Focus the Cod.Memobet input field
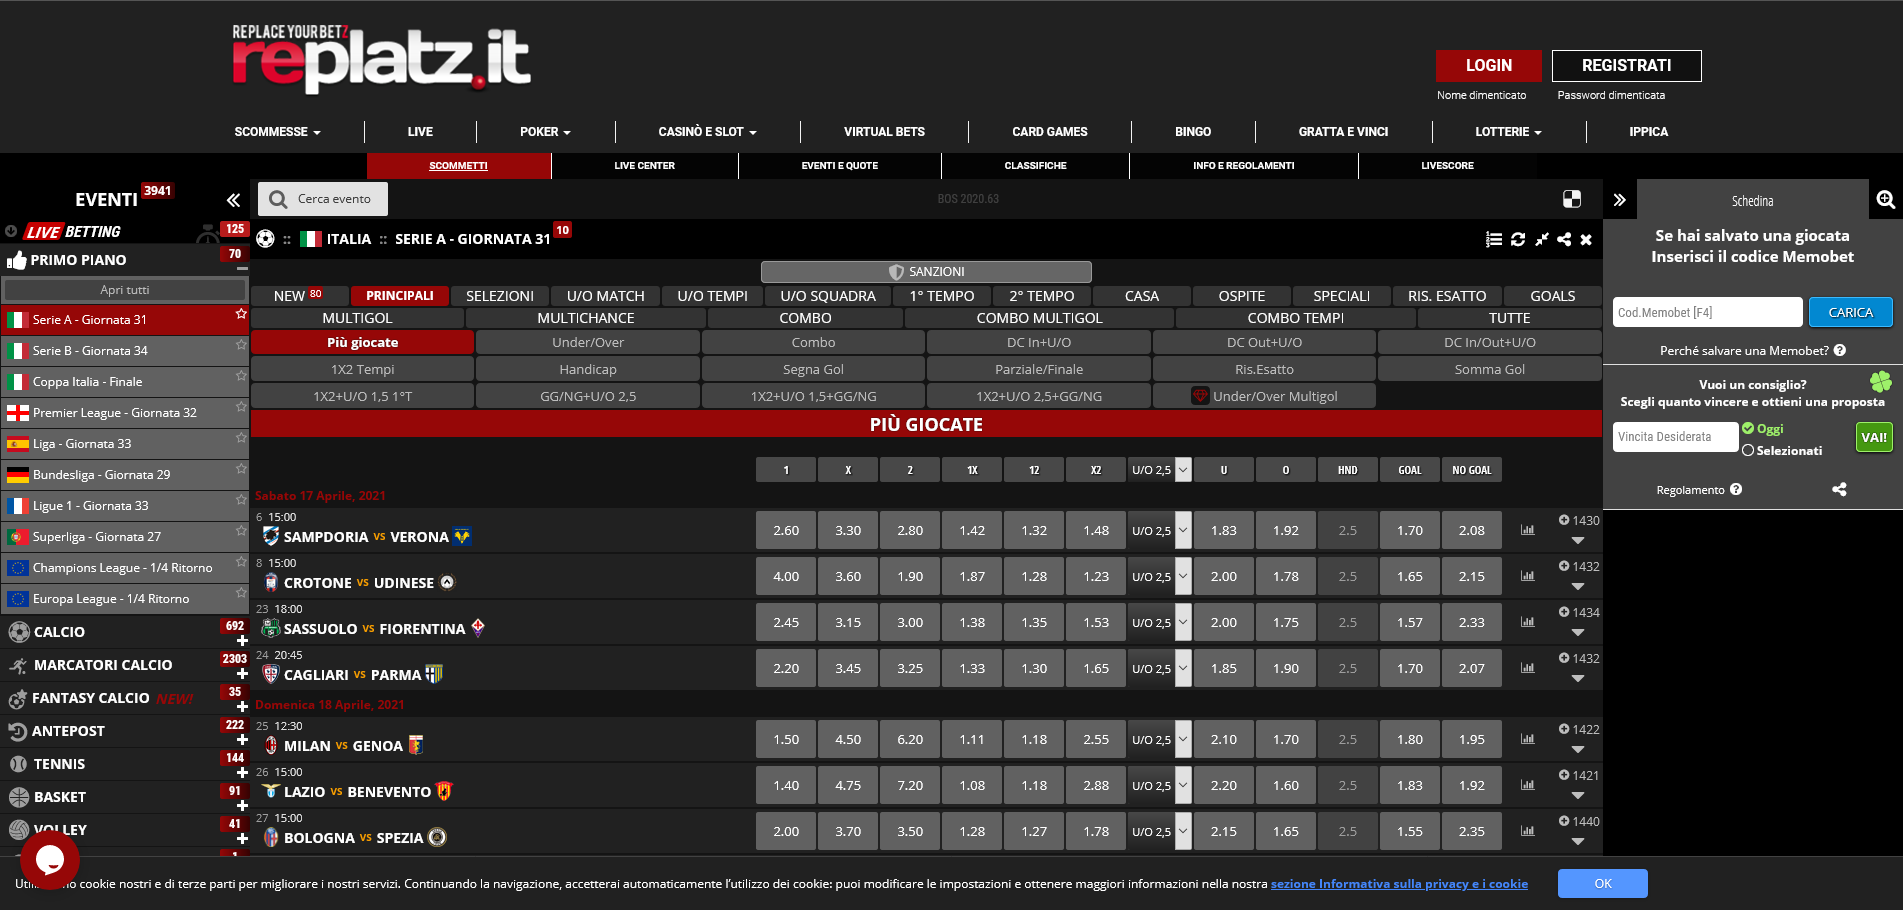Image resolution: width=1903 pixels, height=910 pixels. (1707, 312)
